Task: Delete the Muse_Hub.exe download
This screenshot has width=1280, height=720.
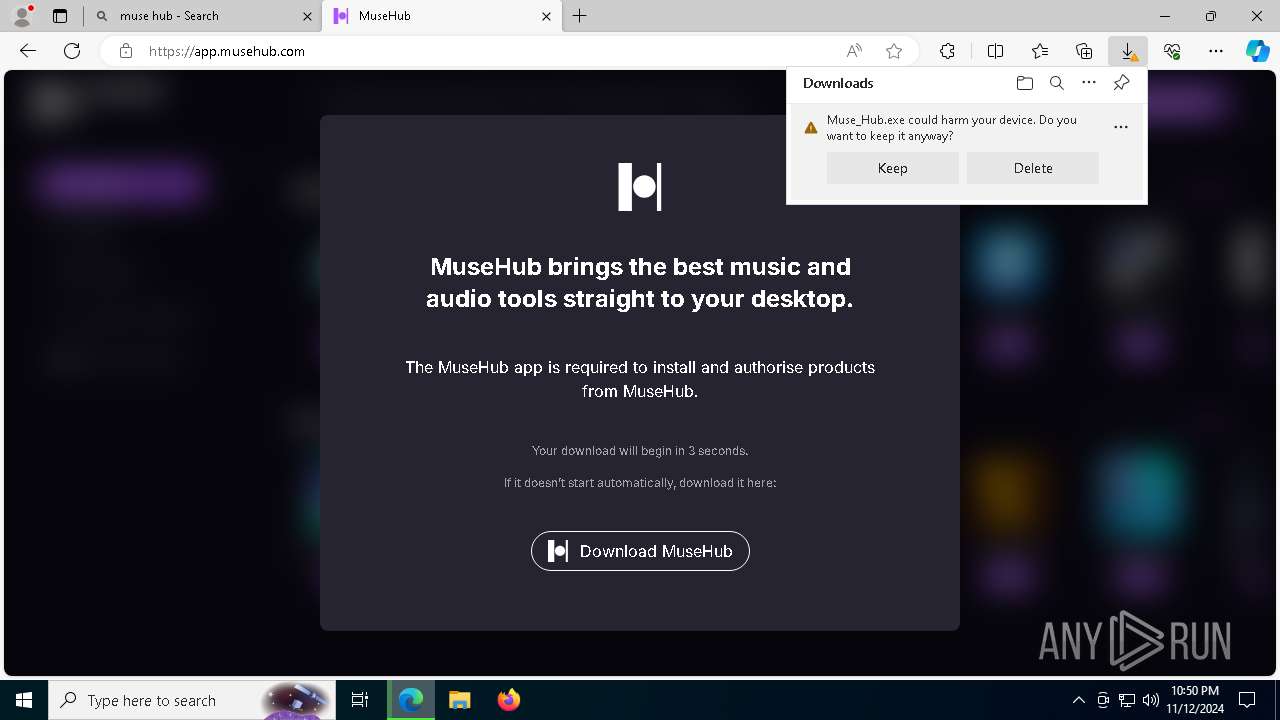Action: [x=1033, y=168]
